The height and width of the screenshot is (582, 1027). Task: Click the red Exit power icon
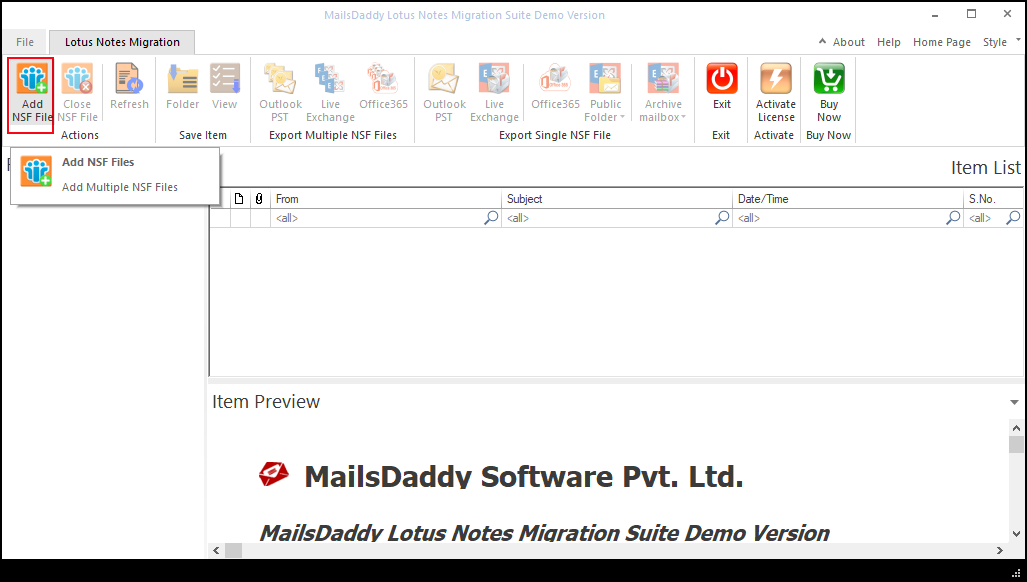tap(722, 79)
